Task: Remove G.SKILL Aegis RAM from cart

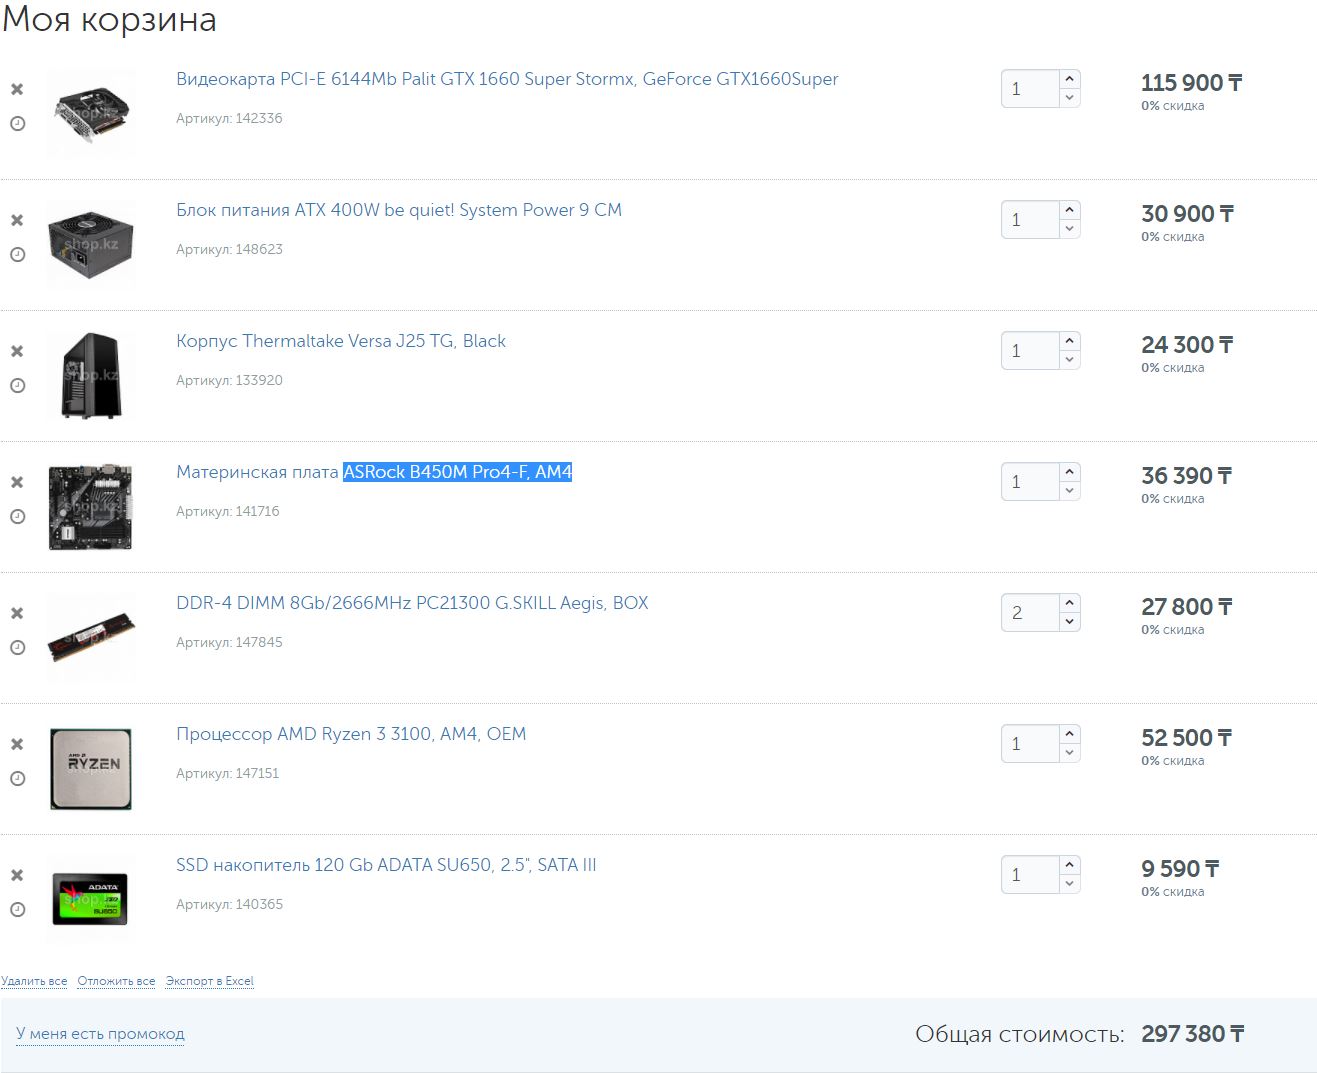Action: [17, 613]
